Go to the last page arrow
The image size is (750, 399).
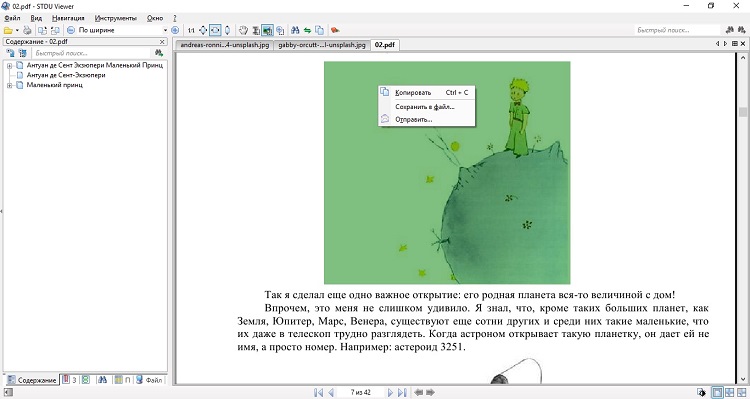(402, 393)
